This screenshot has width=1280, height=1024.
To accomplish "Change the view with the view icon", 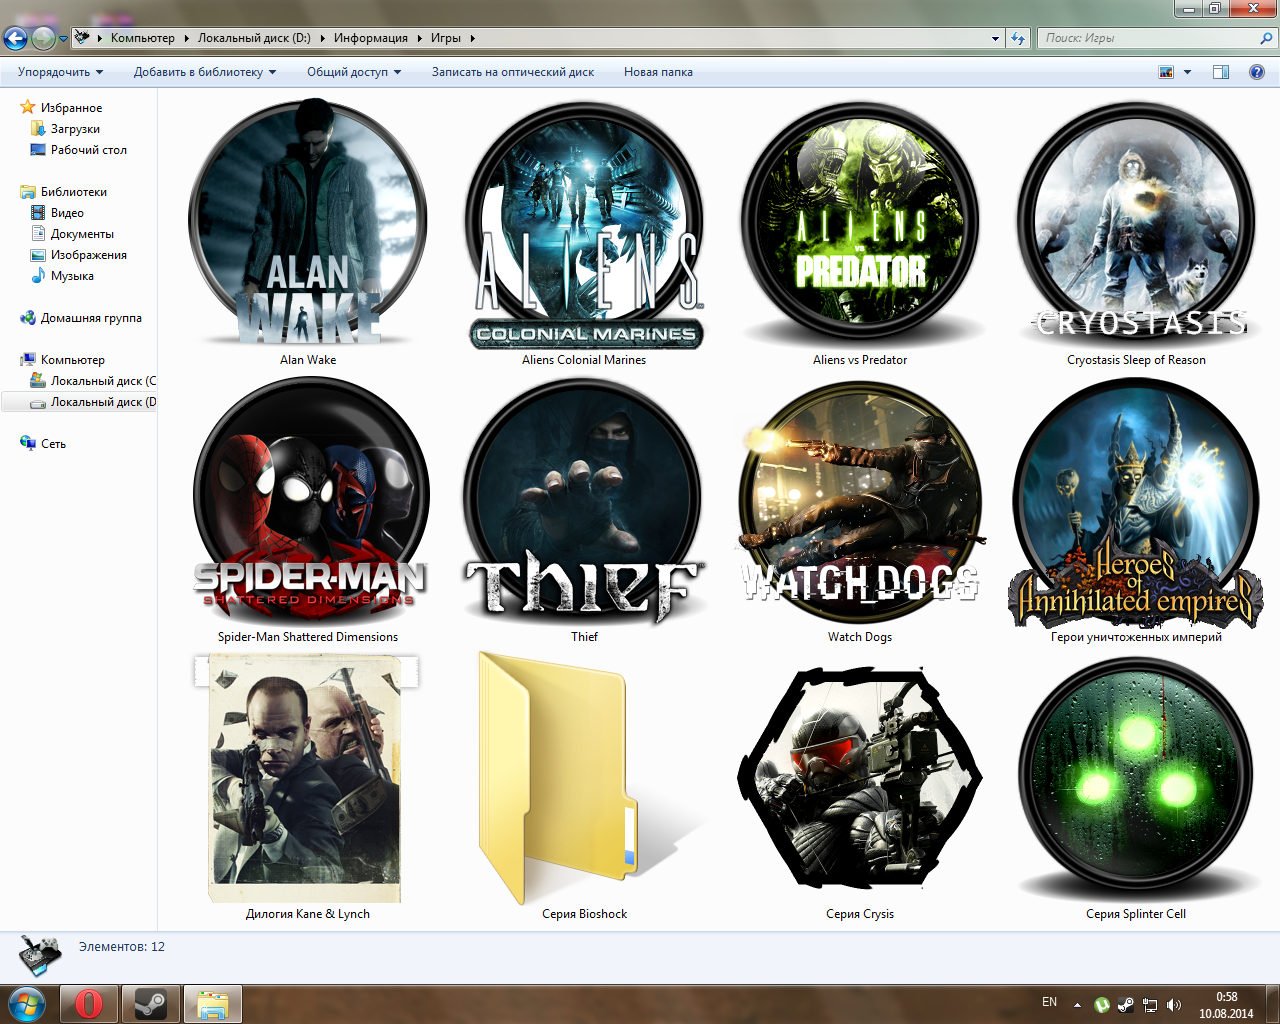I will coord(1166,72).
